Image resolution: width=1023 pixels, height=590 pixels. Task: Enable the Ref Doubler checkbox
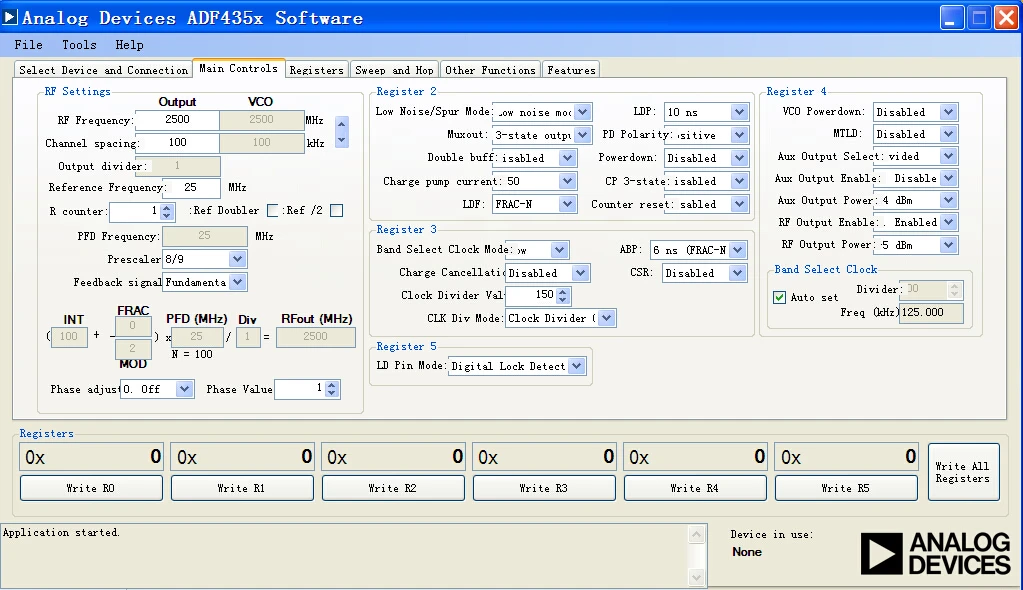pos(273,211)
